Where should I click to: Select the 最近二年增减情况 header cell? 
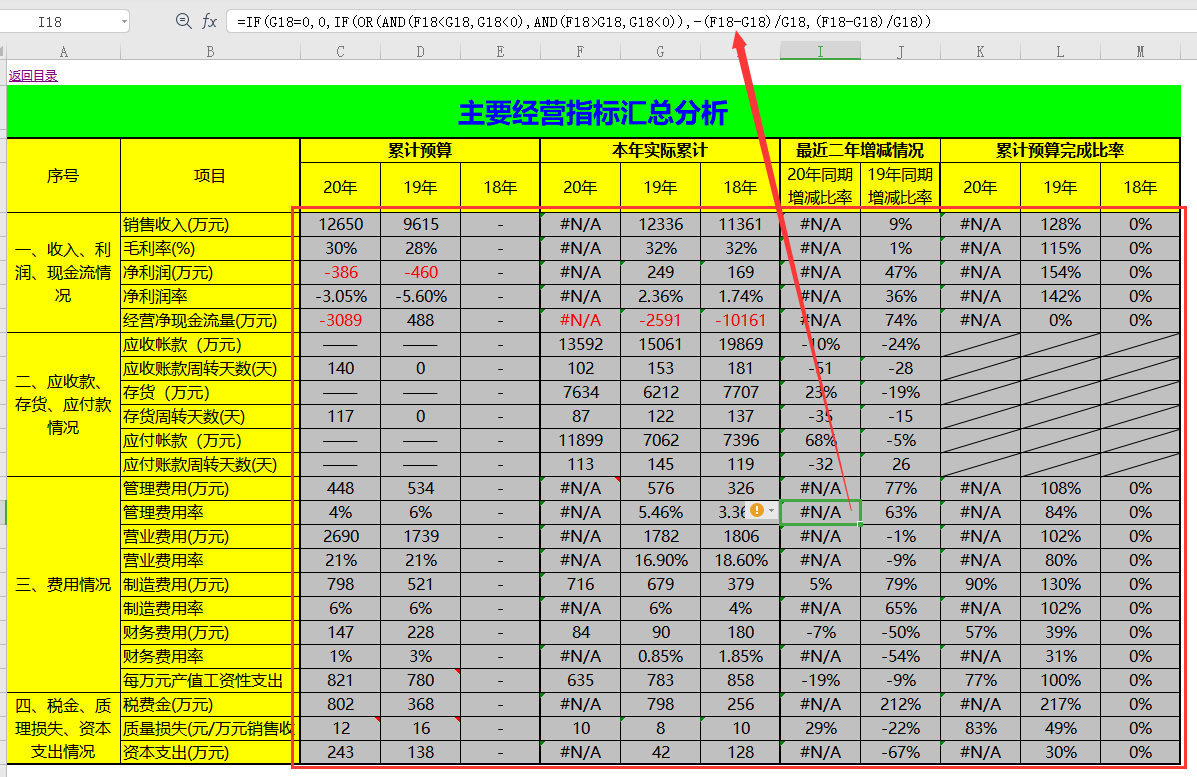(x=860, y=150)
